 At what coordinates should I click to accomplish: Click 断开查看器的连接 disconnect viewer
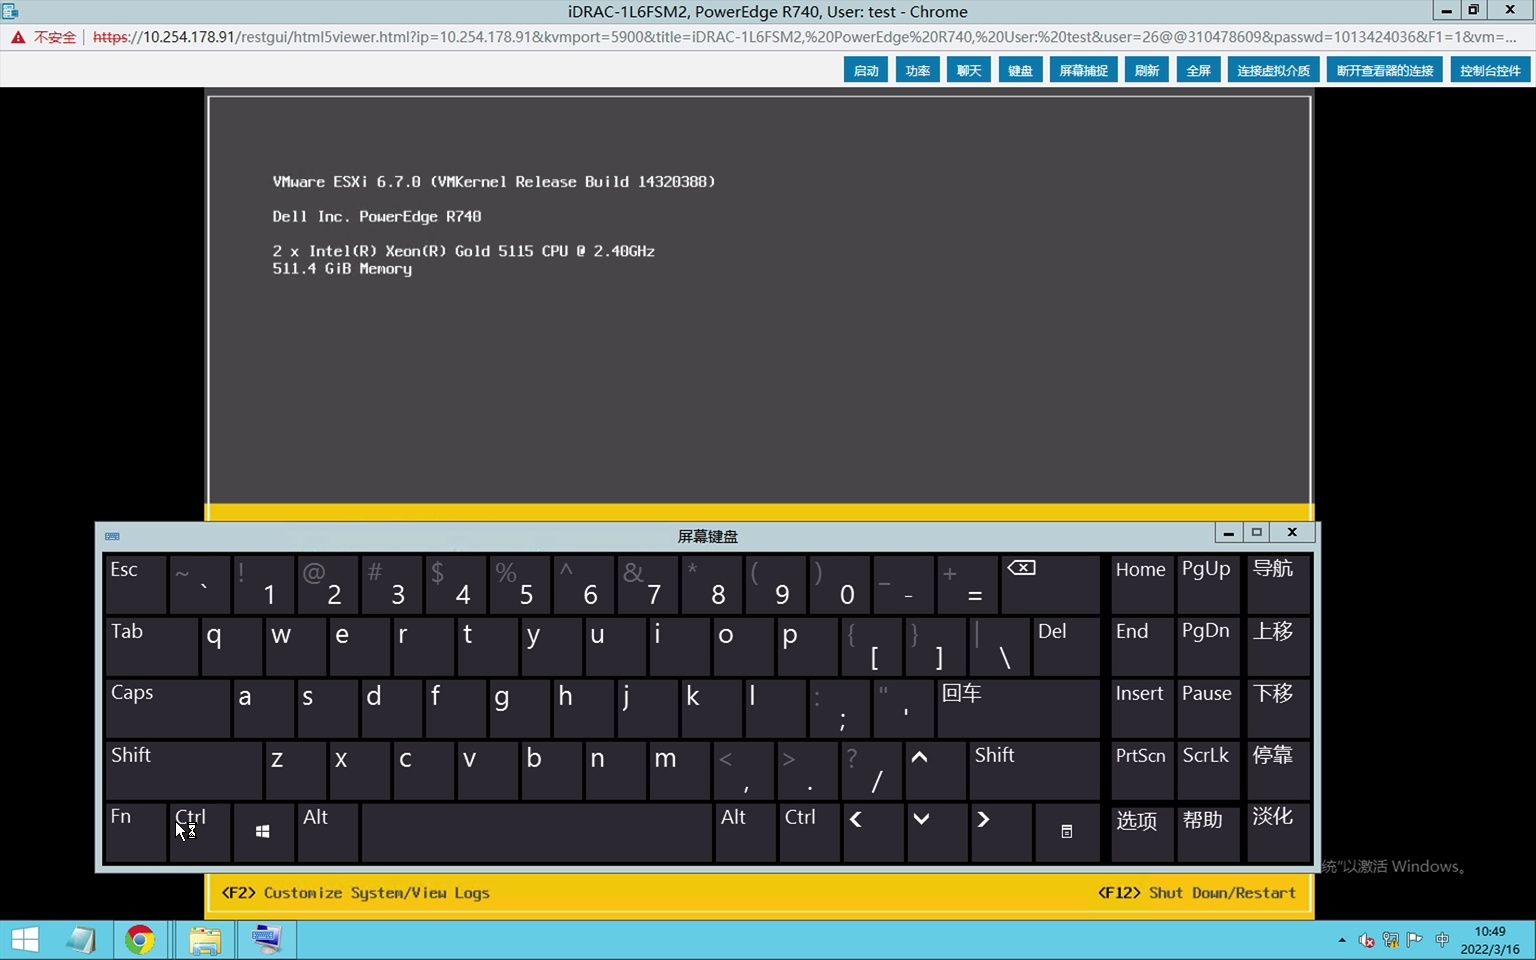pos(1385,70)
